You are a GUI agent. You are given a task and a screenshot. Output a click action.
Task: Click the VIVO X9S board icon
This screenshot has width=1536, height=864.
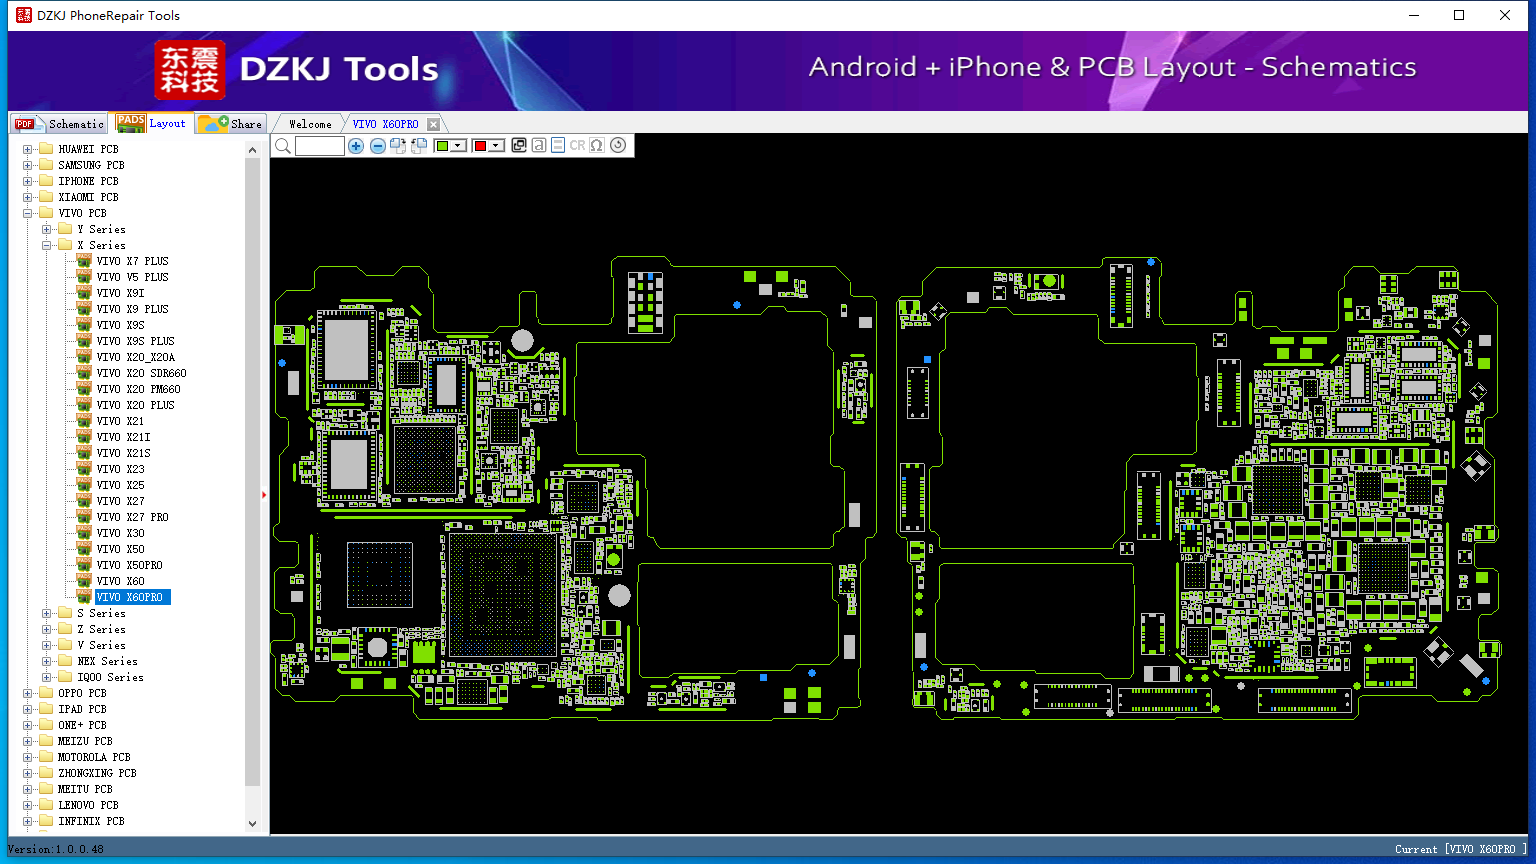tap(84, 325)
